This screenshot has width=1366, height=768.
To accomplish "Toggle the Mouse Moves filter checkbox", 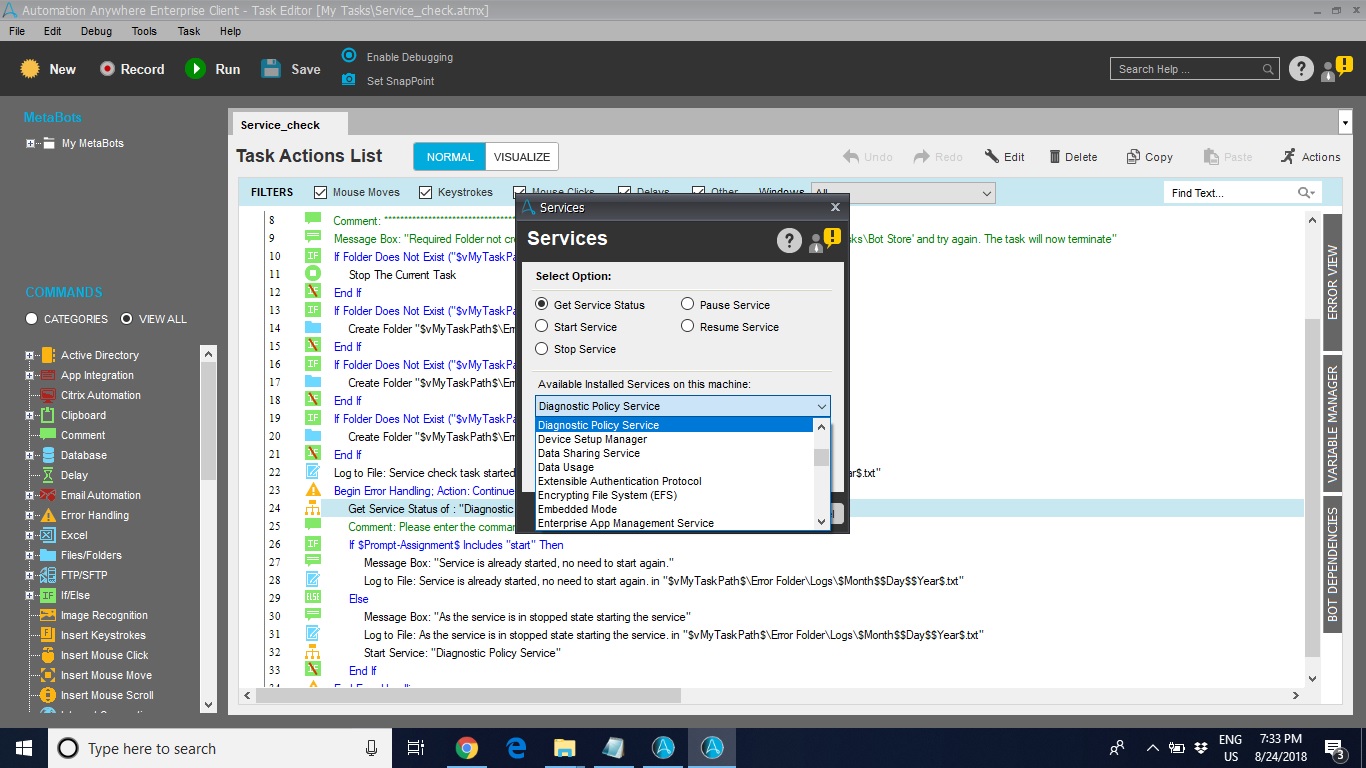I will click(321, 192).
